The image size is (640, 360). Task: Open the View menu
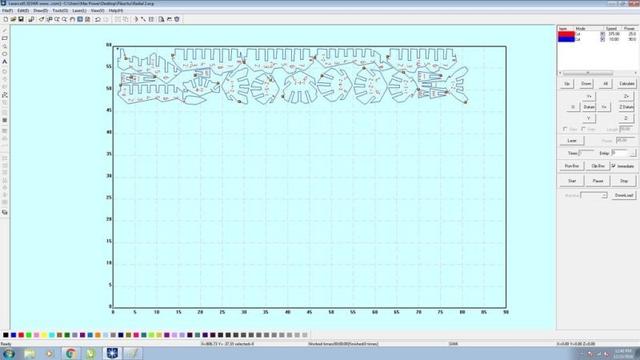click(97, 10)
